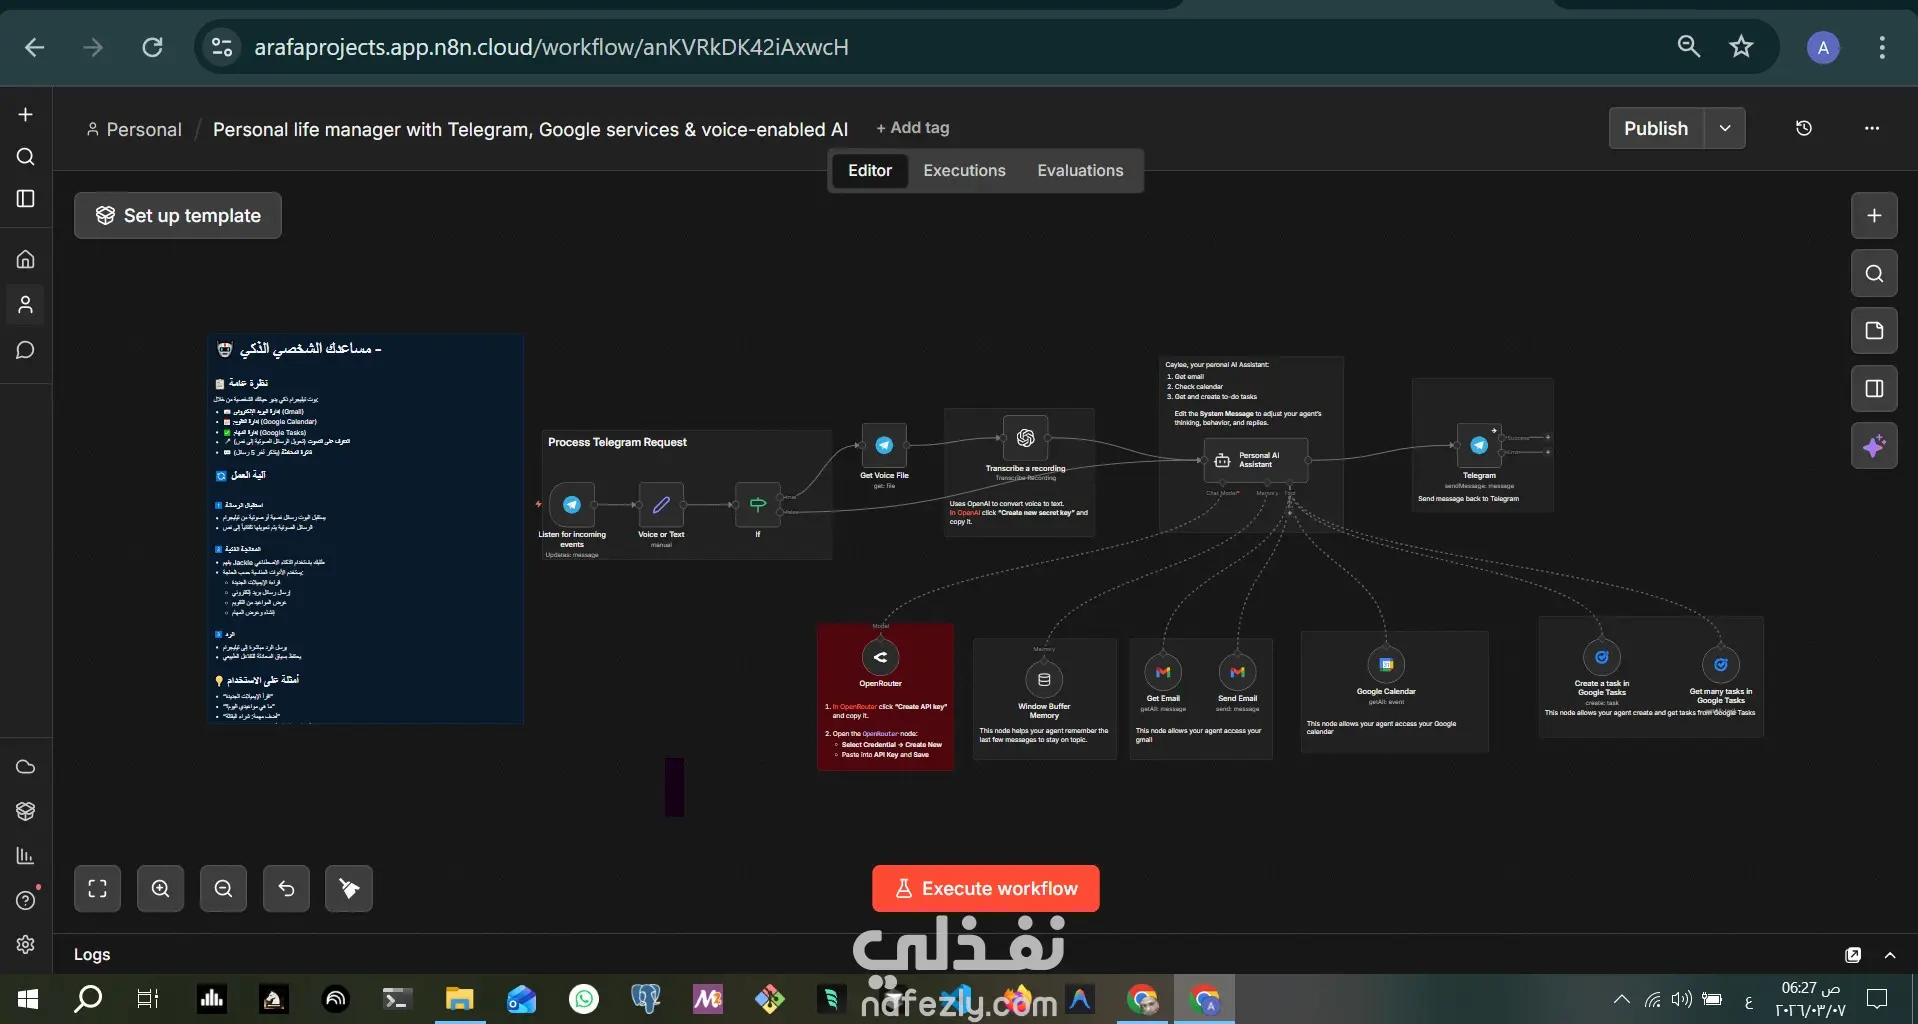
Task: Add a node with the canvas plus button
Action: coord(1874,215)
